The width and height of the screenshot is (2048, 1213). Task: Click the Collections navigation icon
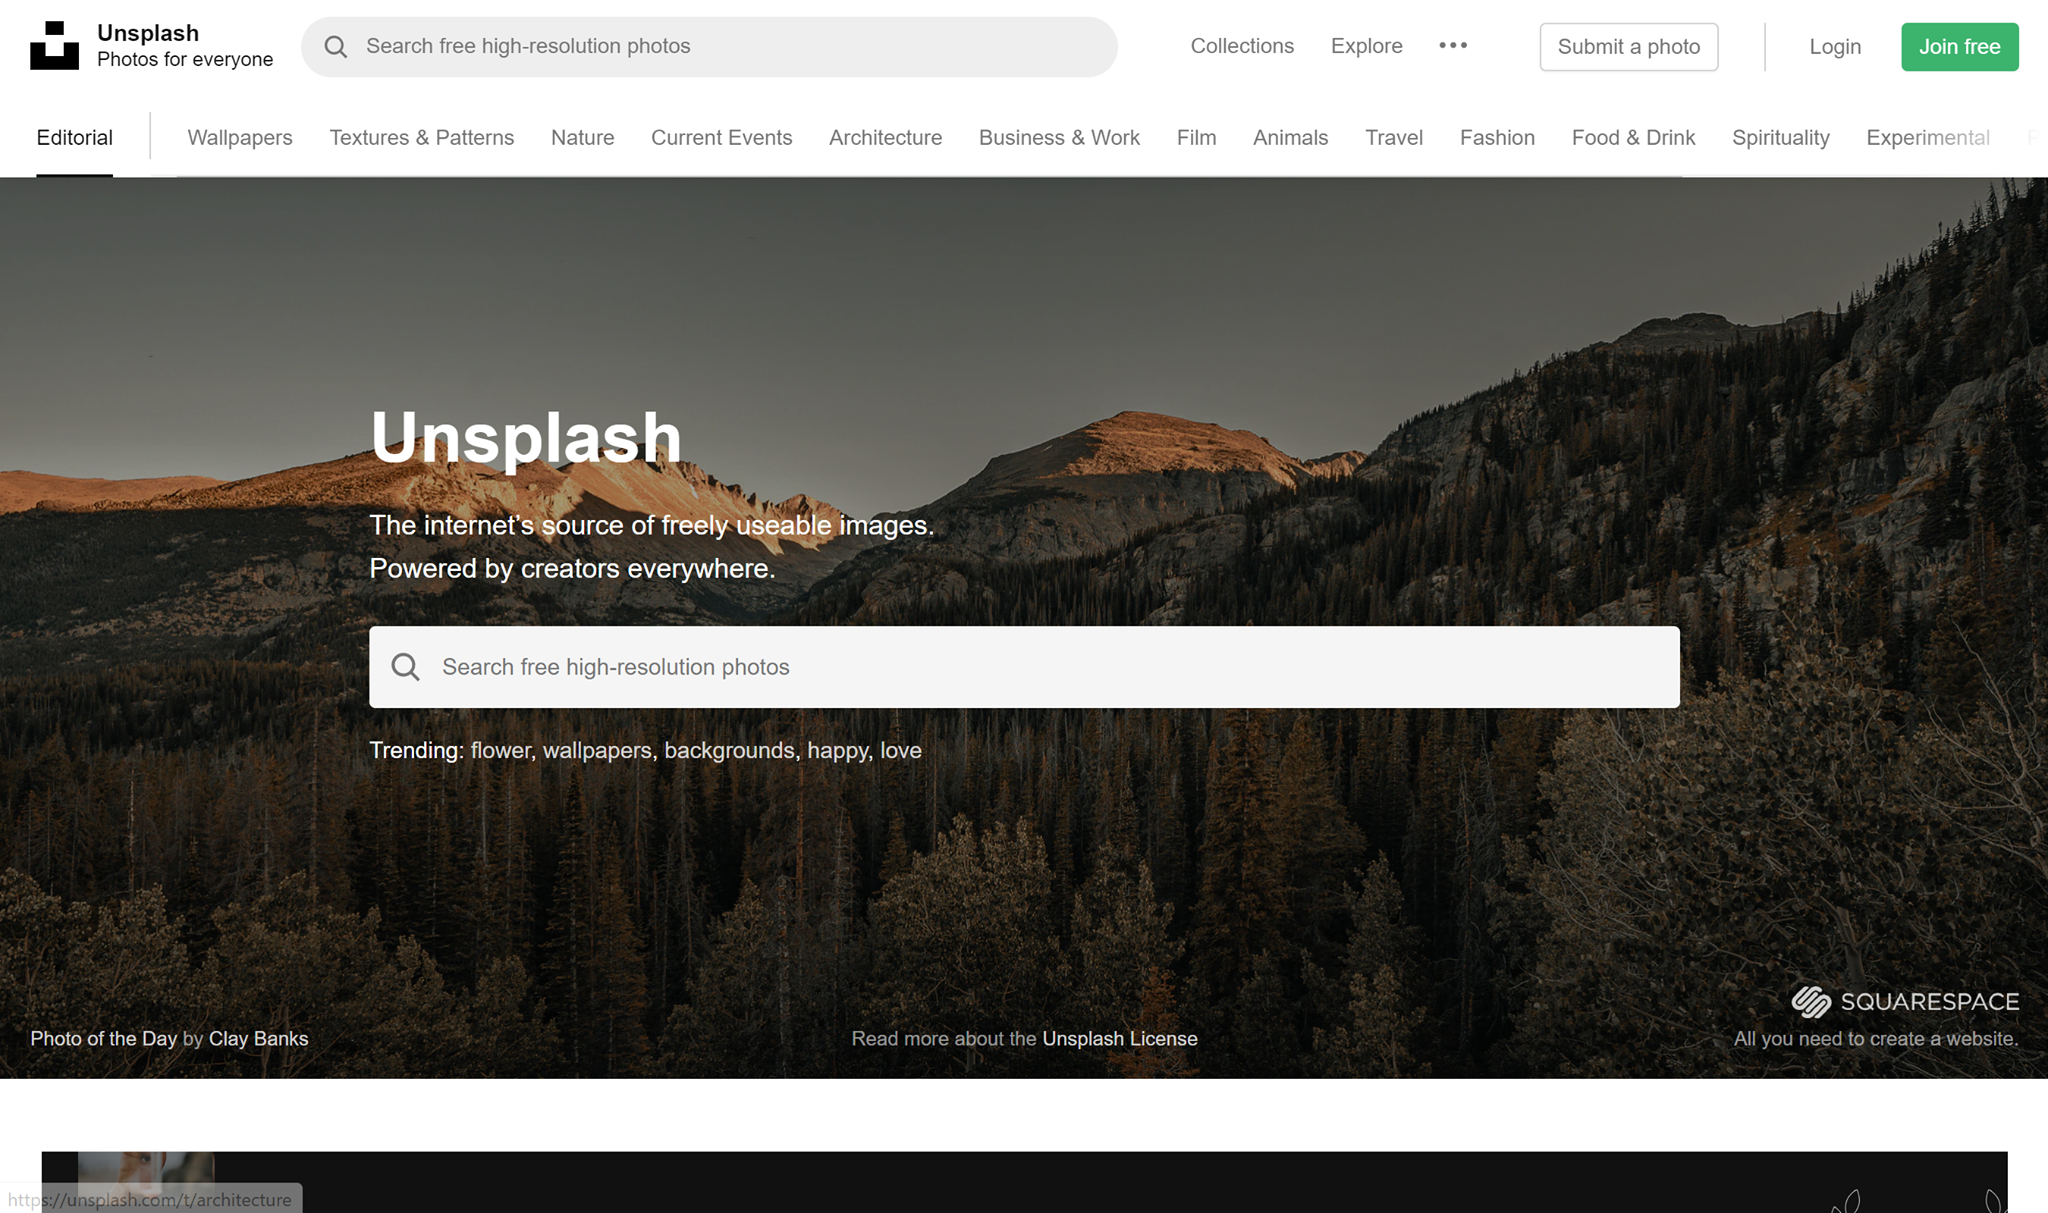point(1243,46)
